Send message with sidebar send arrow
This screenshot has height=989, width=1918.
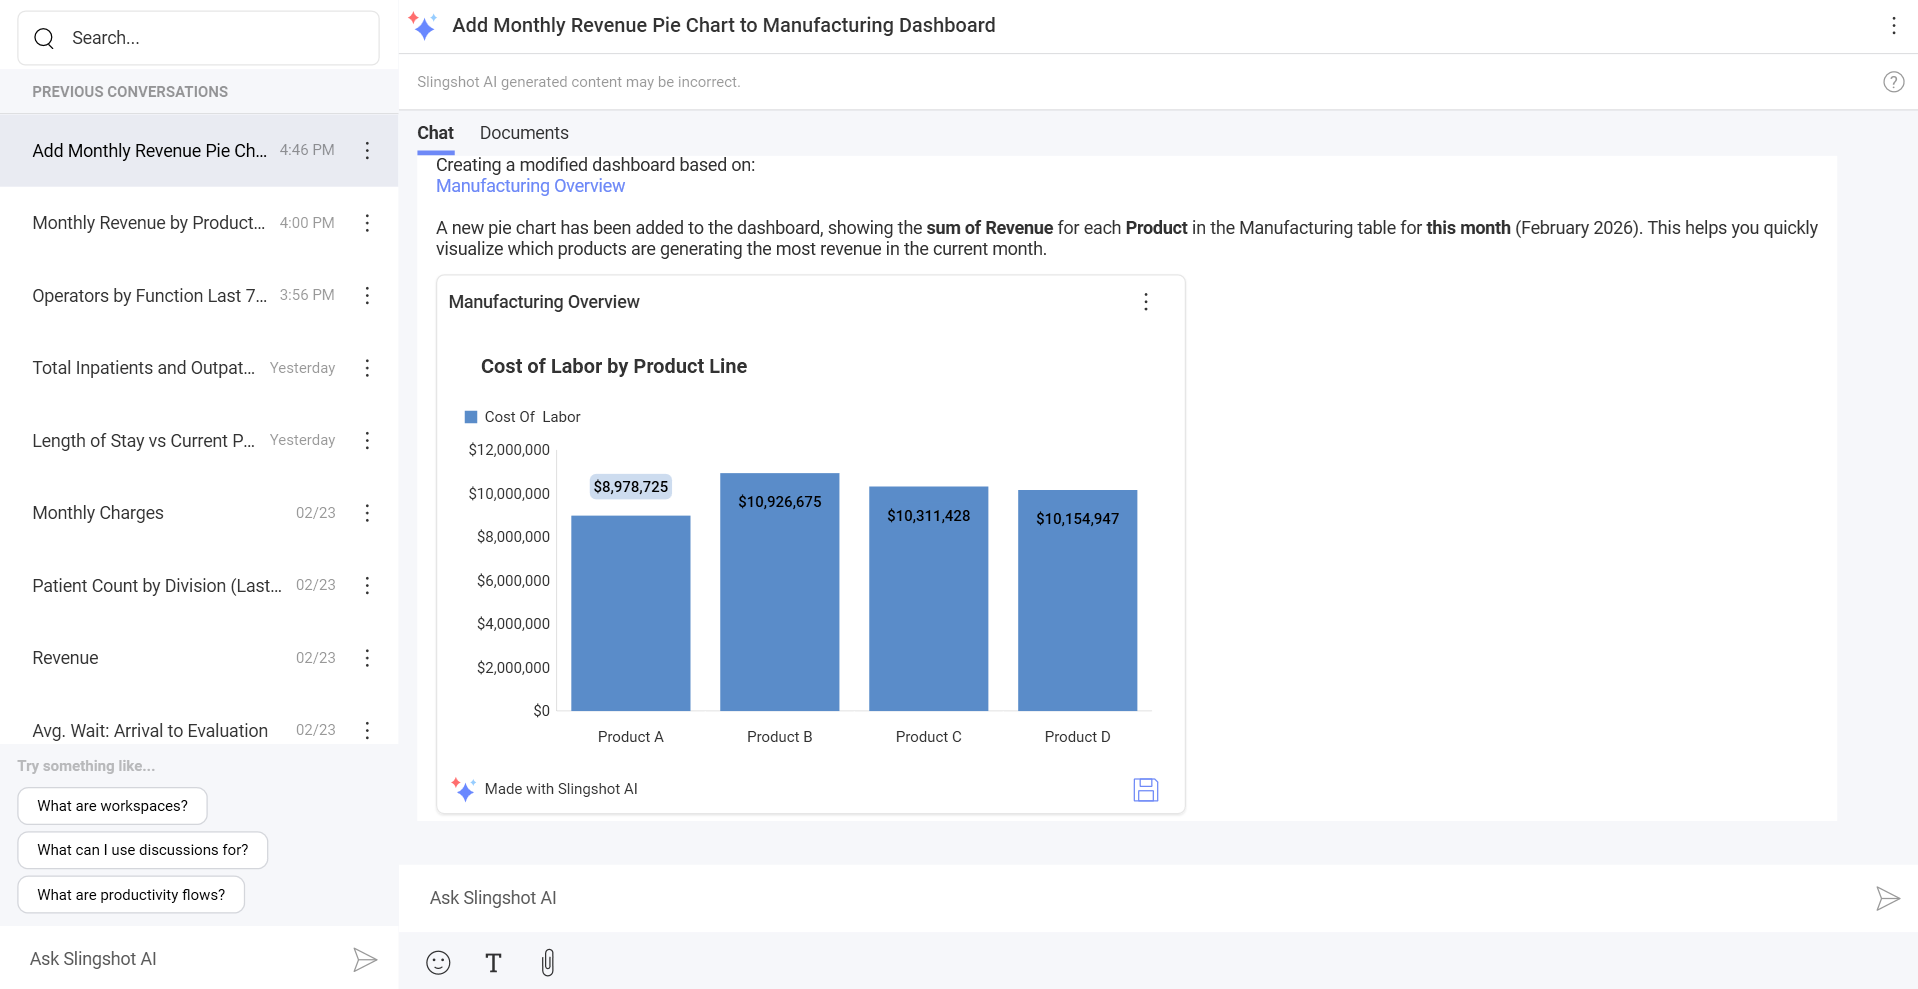pyautogui.click(x=365, y=960)
